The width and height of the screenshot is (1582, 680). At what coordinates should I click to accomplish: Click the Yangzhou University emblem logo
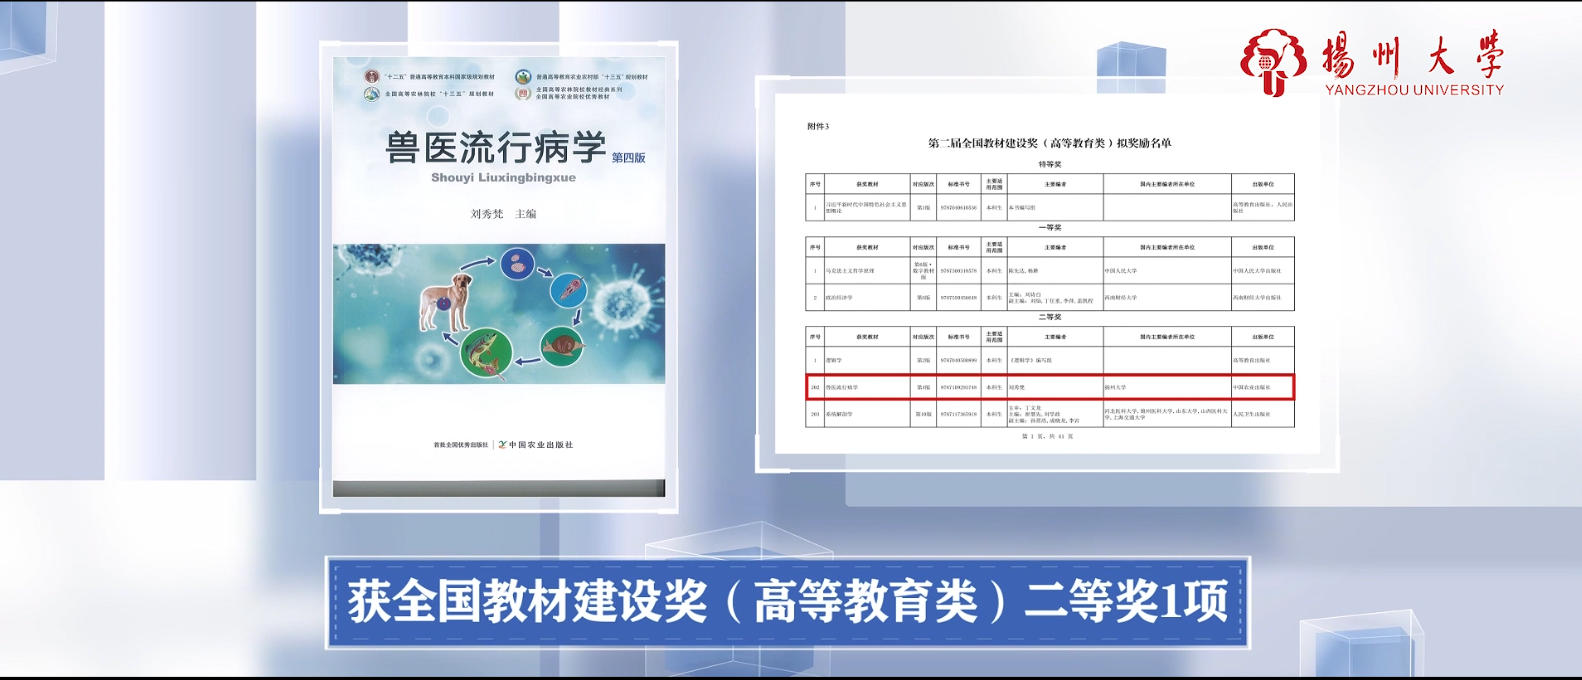click(x=1273, y=60)
